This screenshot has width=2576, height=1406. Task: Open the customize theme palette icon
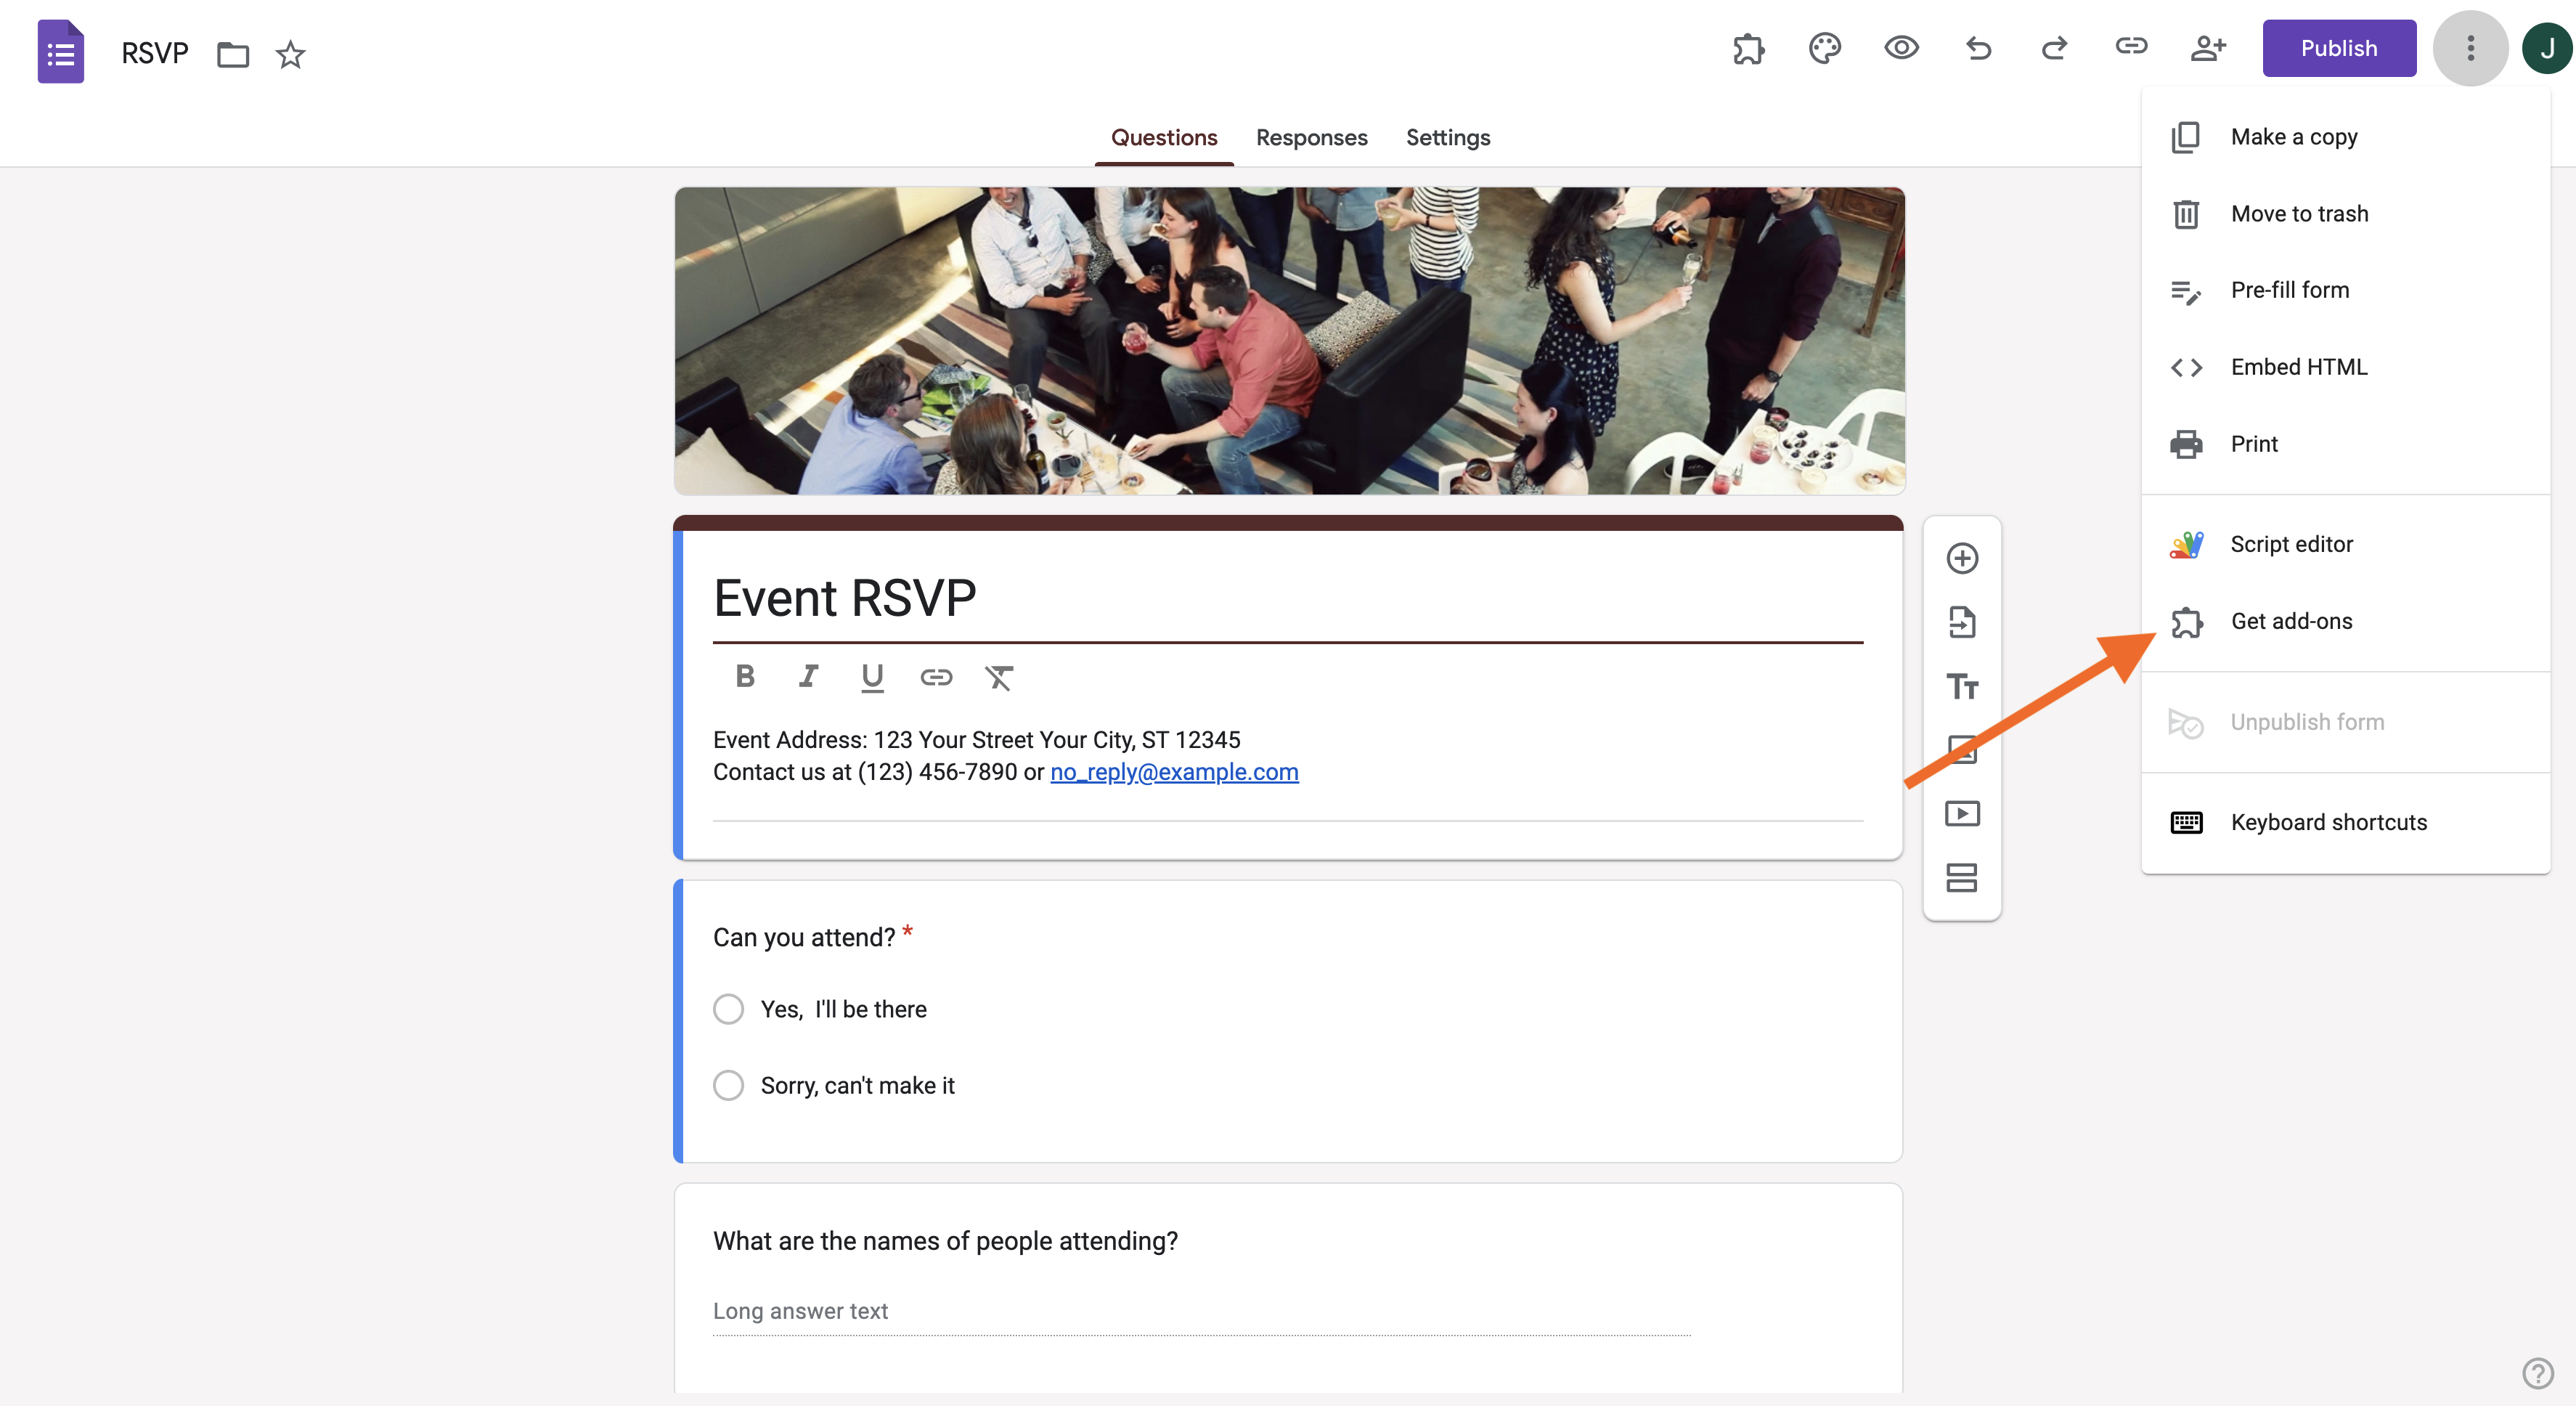1824,48
